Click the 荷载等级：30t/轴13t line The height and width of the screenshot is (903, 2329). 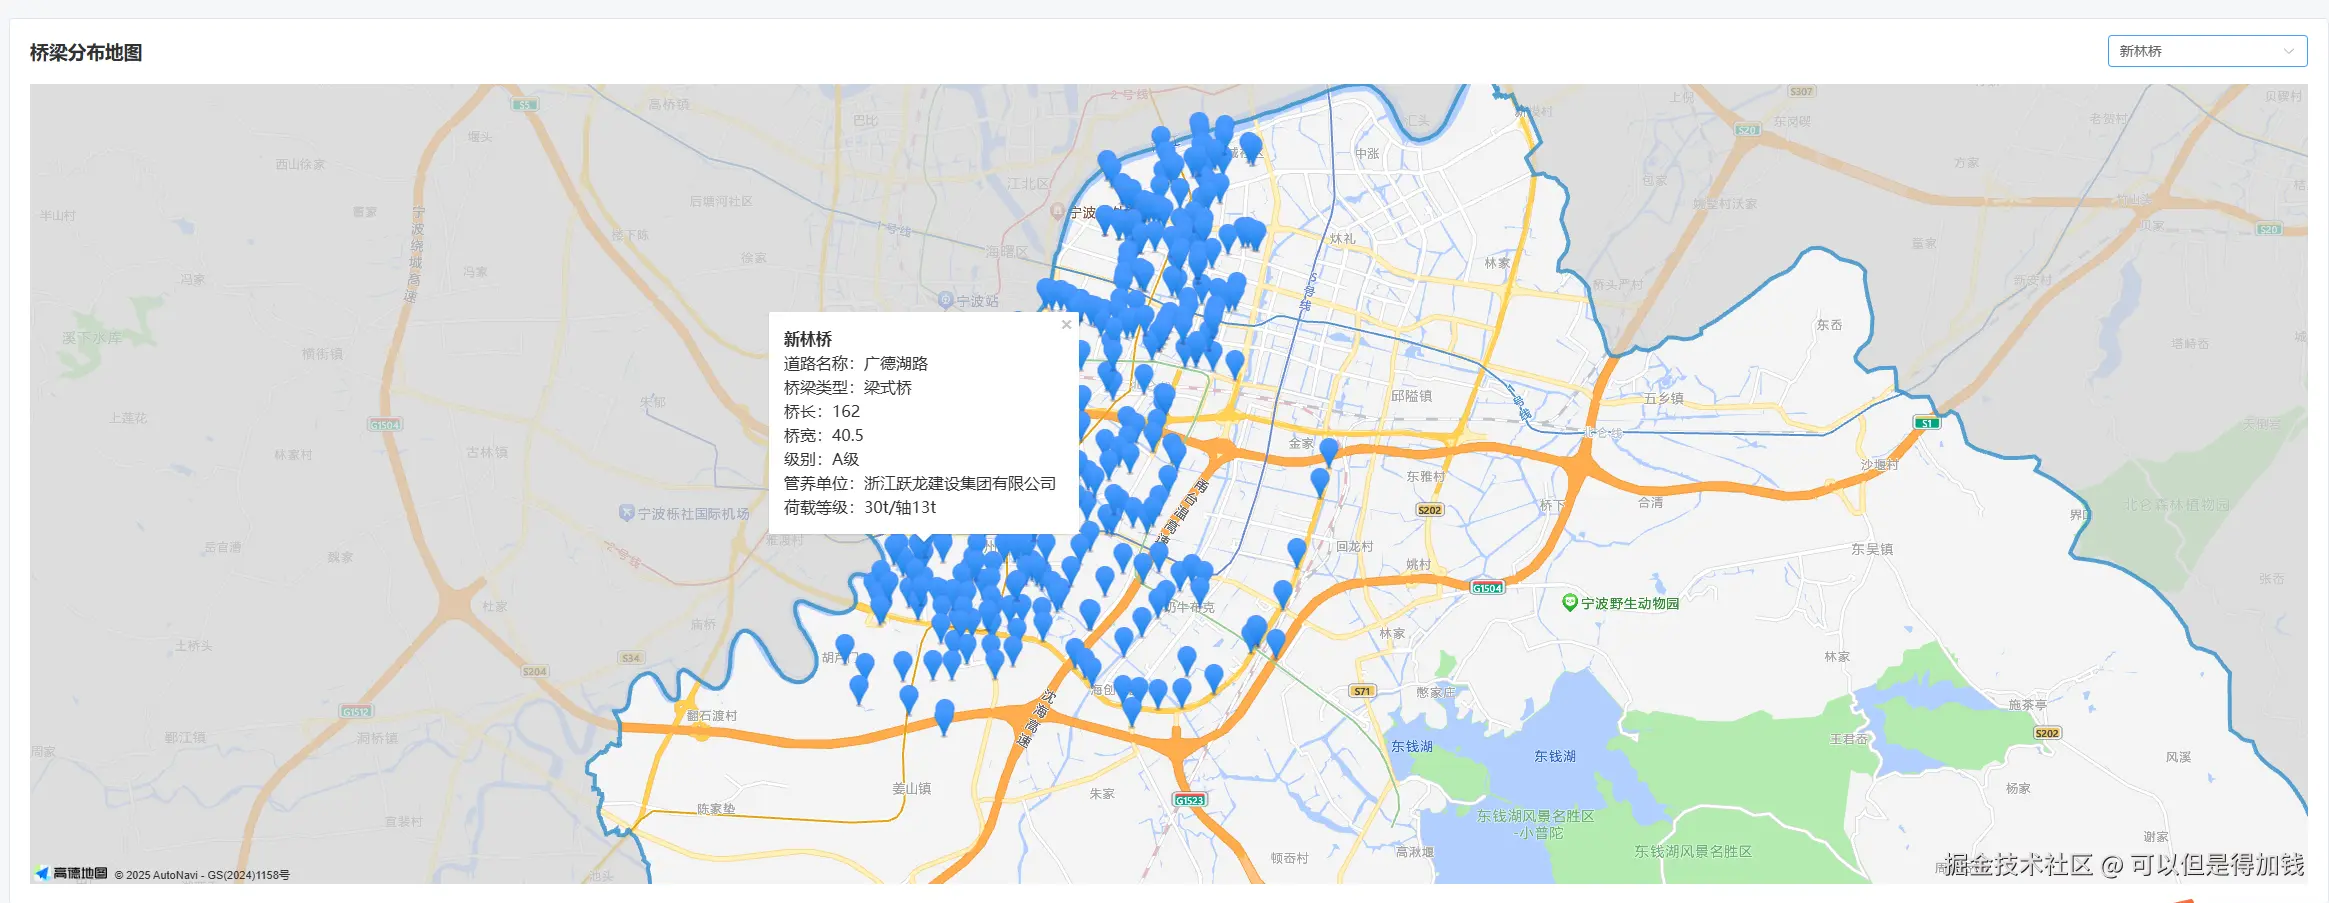[860, 507]
